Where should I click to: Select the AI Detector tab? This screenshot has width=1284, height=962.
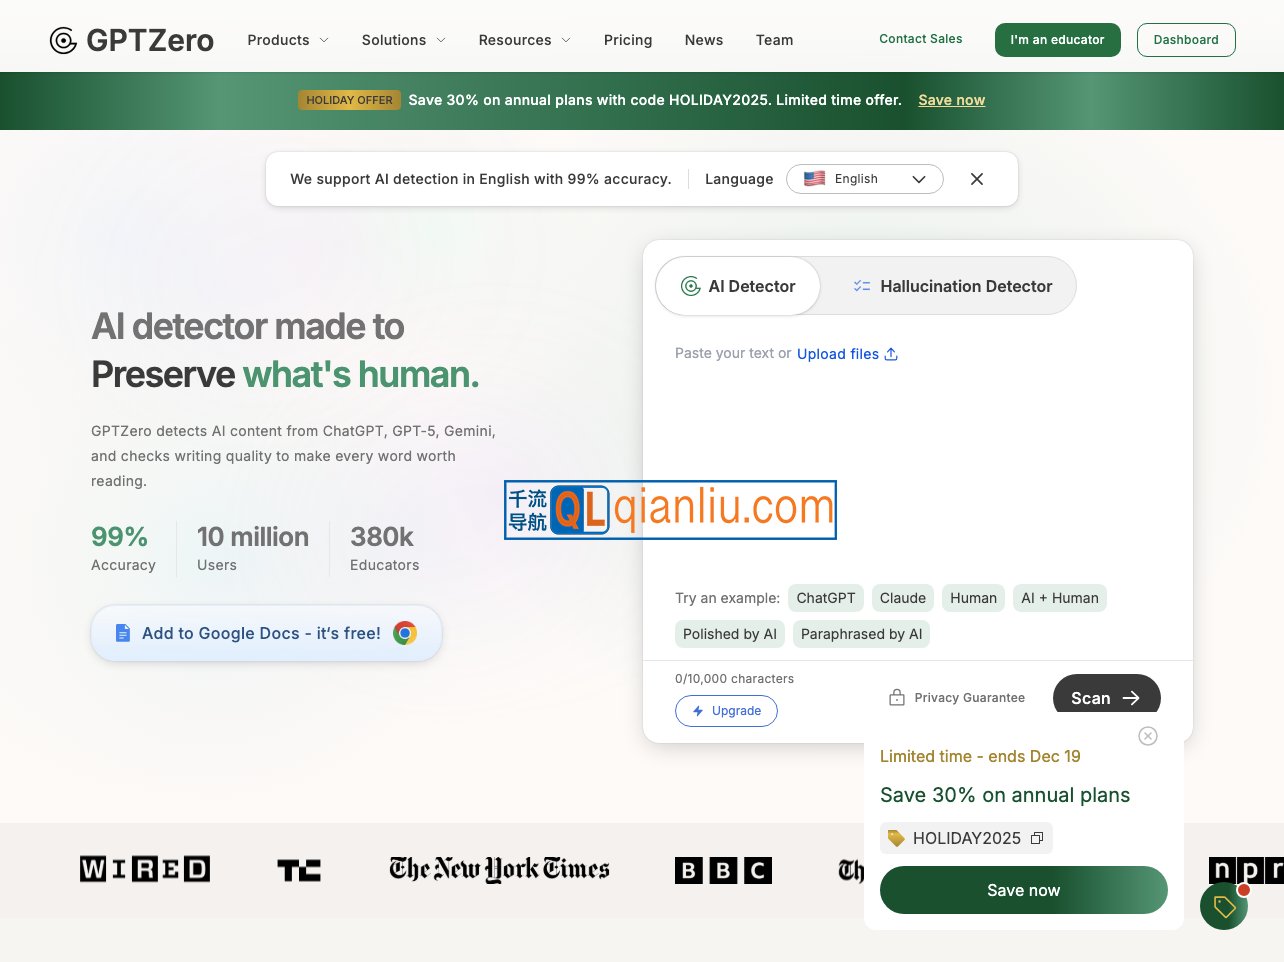pyautogui.click(x=738, y=286)
